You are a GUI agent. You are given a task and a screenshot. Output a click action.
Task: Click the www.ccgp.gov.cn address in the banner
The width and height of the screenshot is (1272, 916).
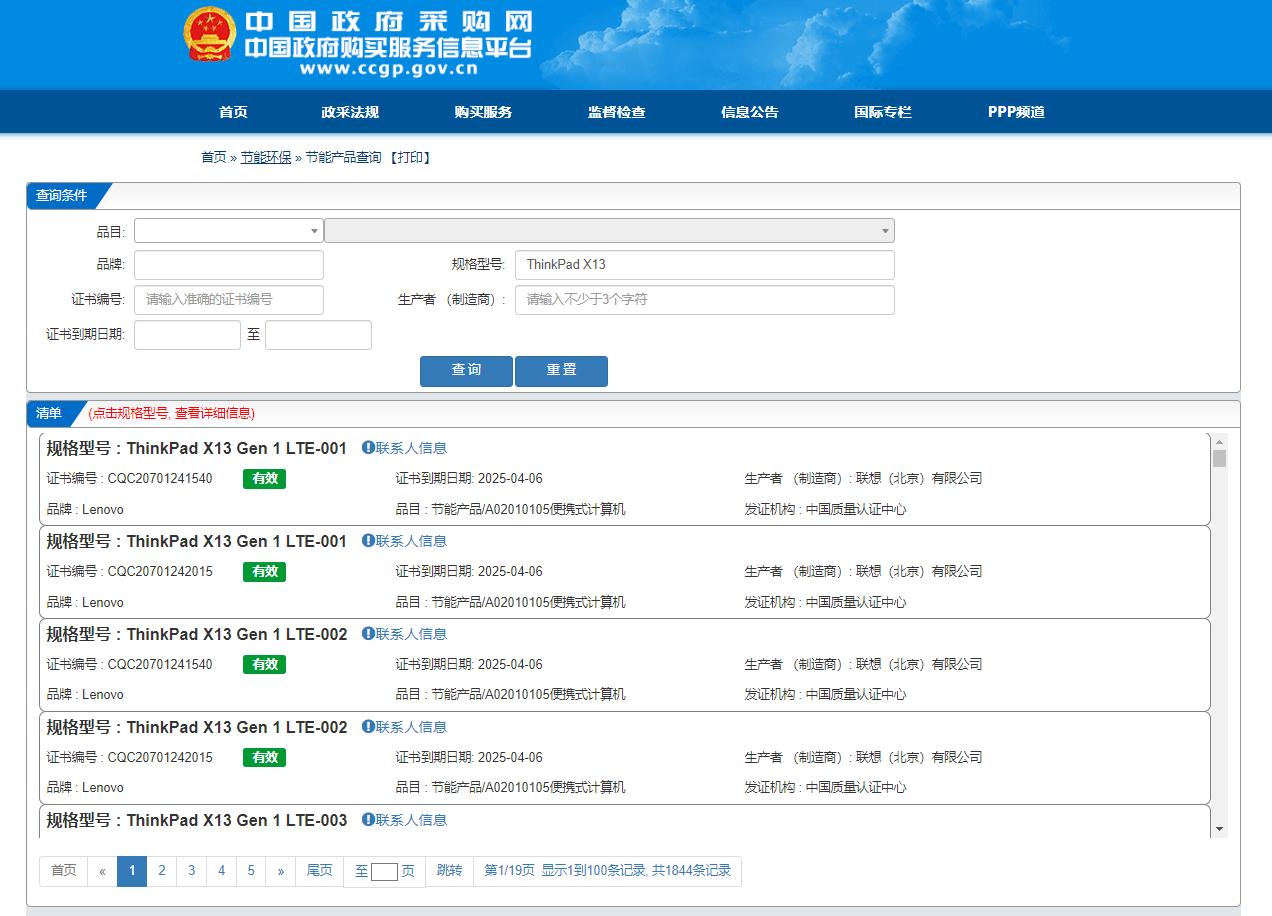pos(388,69)
